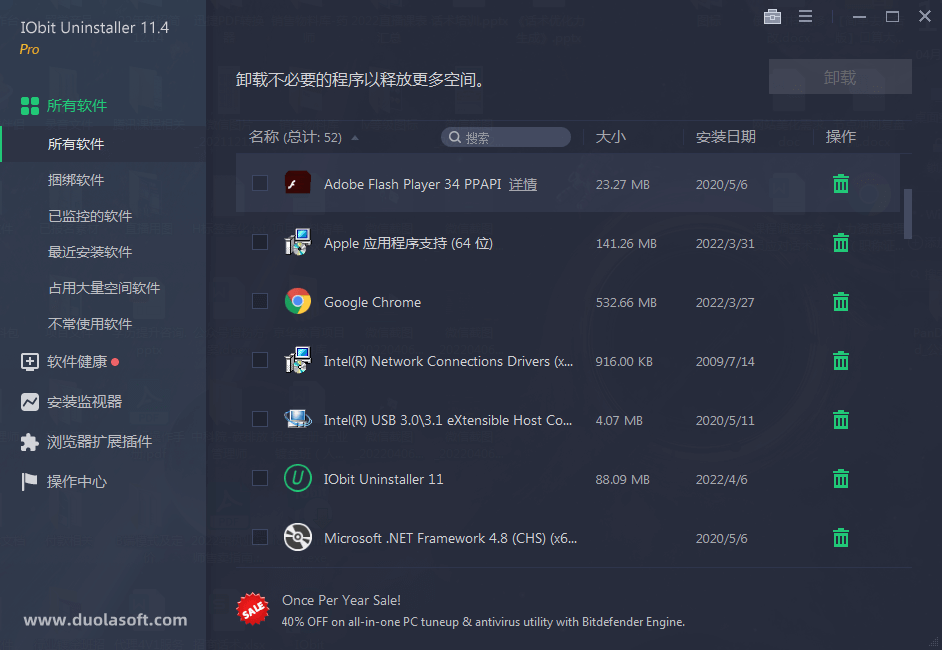The width and height of the screenshot is (942, 650).
Task: Click the 浏览器扩展插件 puzzle icon
Action: point(29,442)
